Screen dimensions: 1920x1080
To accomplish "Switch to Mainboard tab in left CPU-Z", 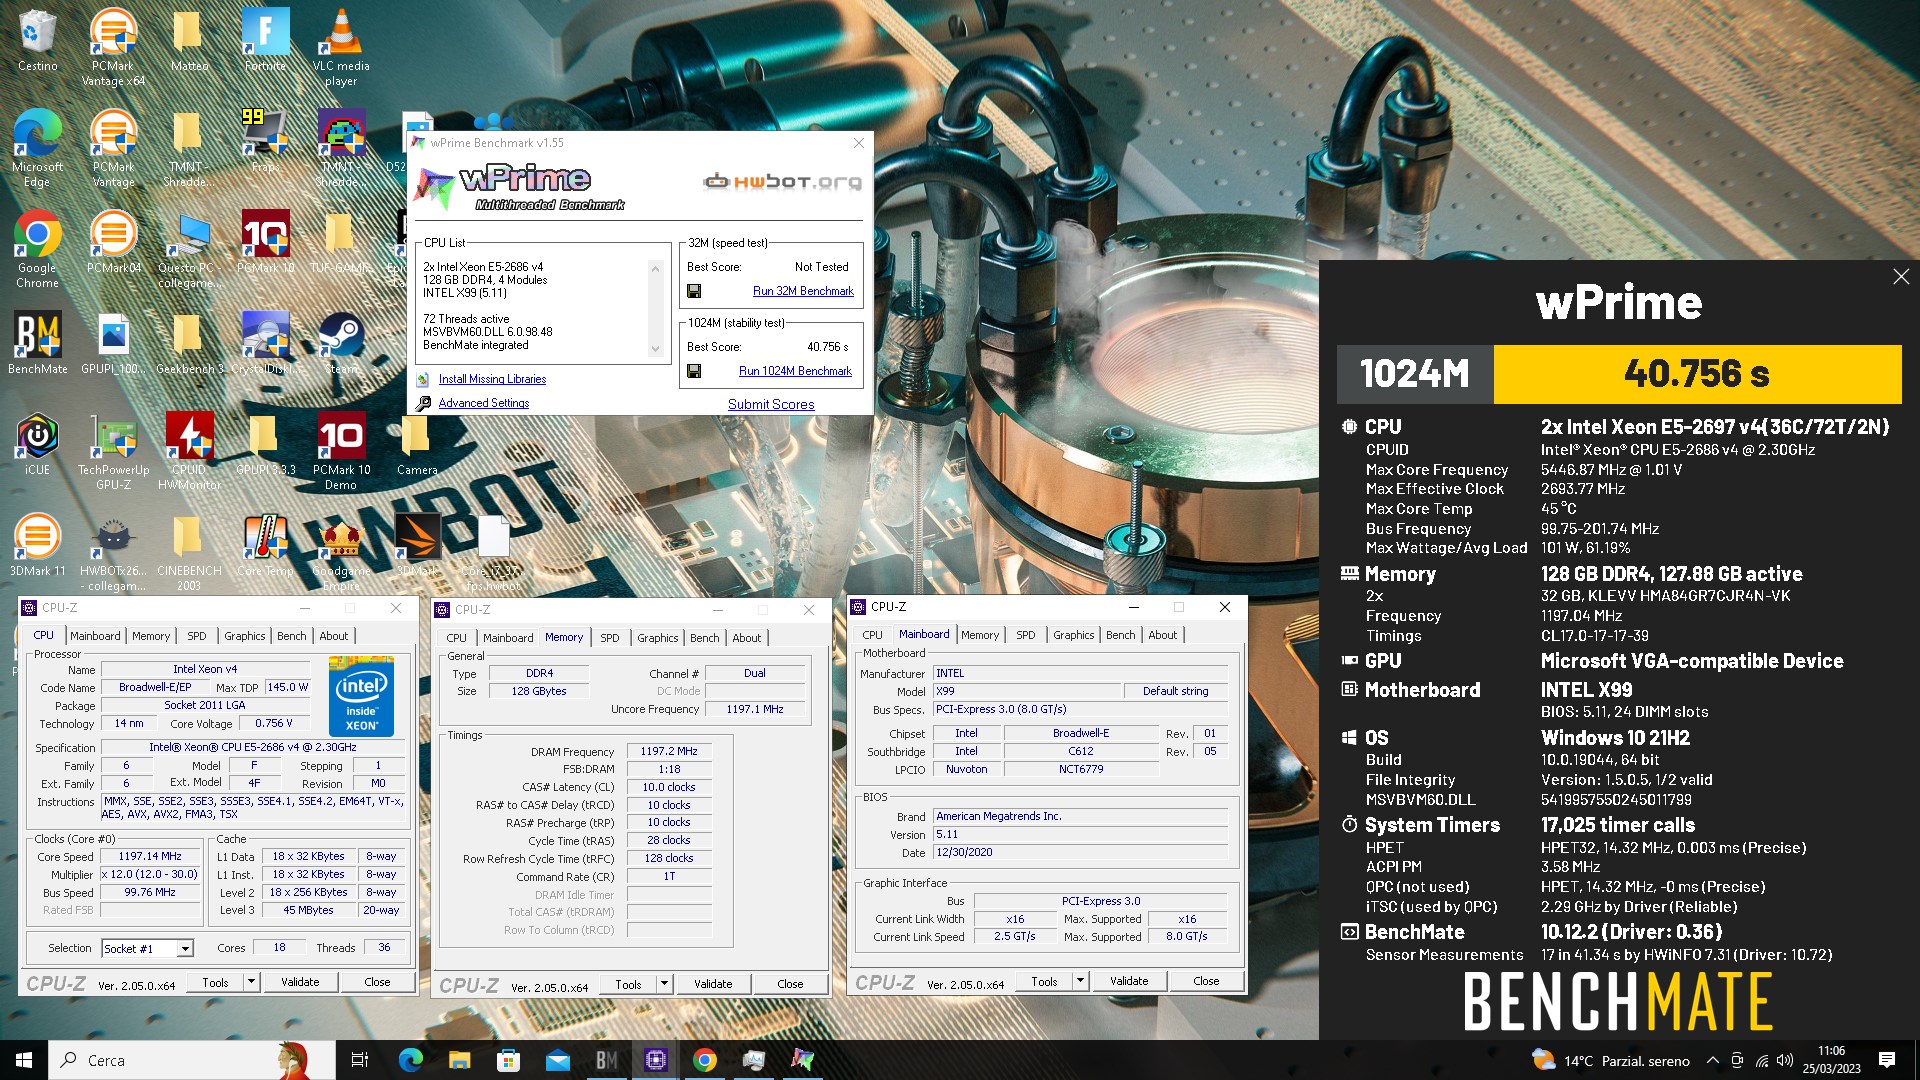I will pyautogui.click(x=95, y=636).
